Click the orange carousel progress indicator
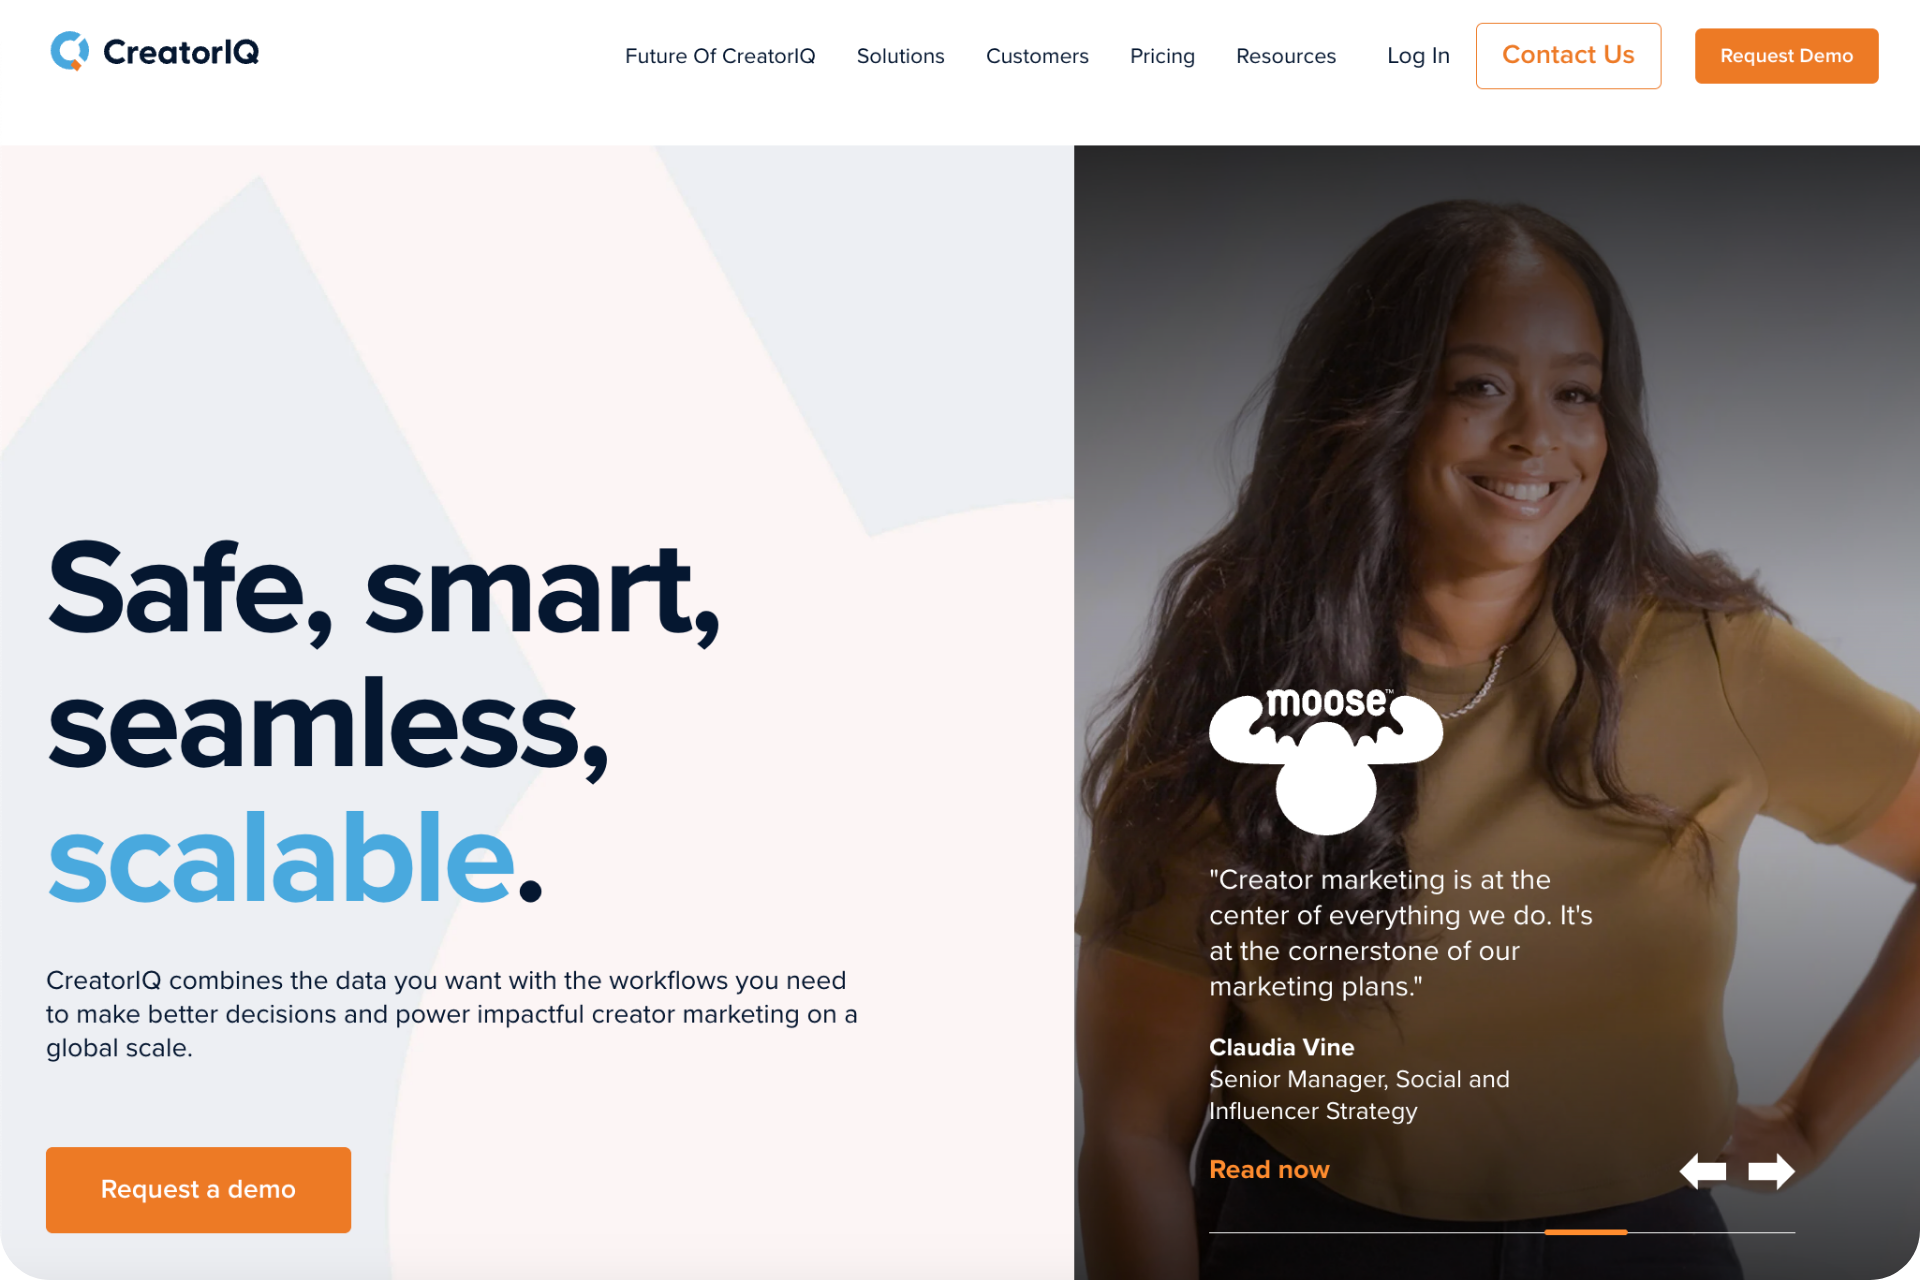Screen dimensions: 1920x1280 coord(1586,1232)
